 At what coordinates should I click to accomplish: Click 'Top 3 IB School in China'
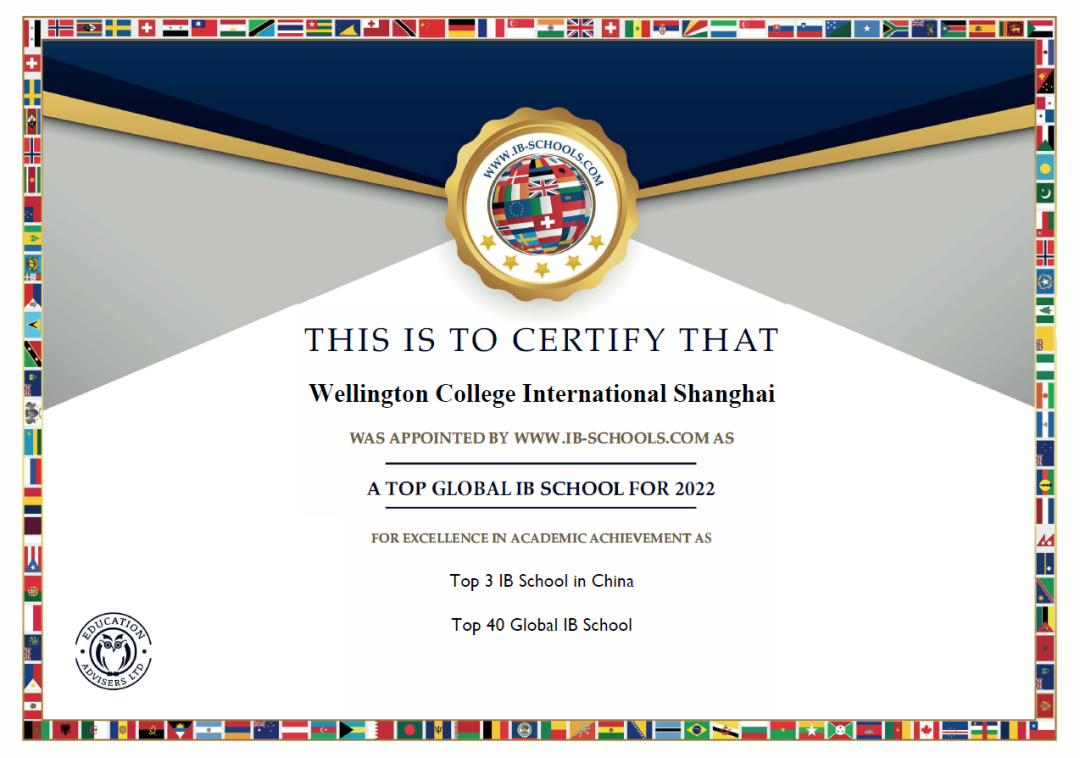(x=541, y=581)
